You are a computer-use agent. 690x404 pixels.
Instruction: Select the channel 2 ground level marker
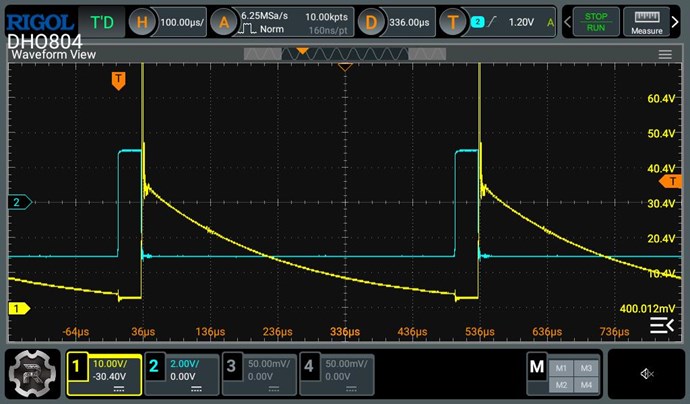click(x=20, y=202)
